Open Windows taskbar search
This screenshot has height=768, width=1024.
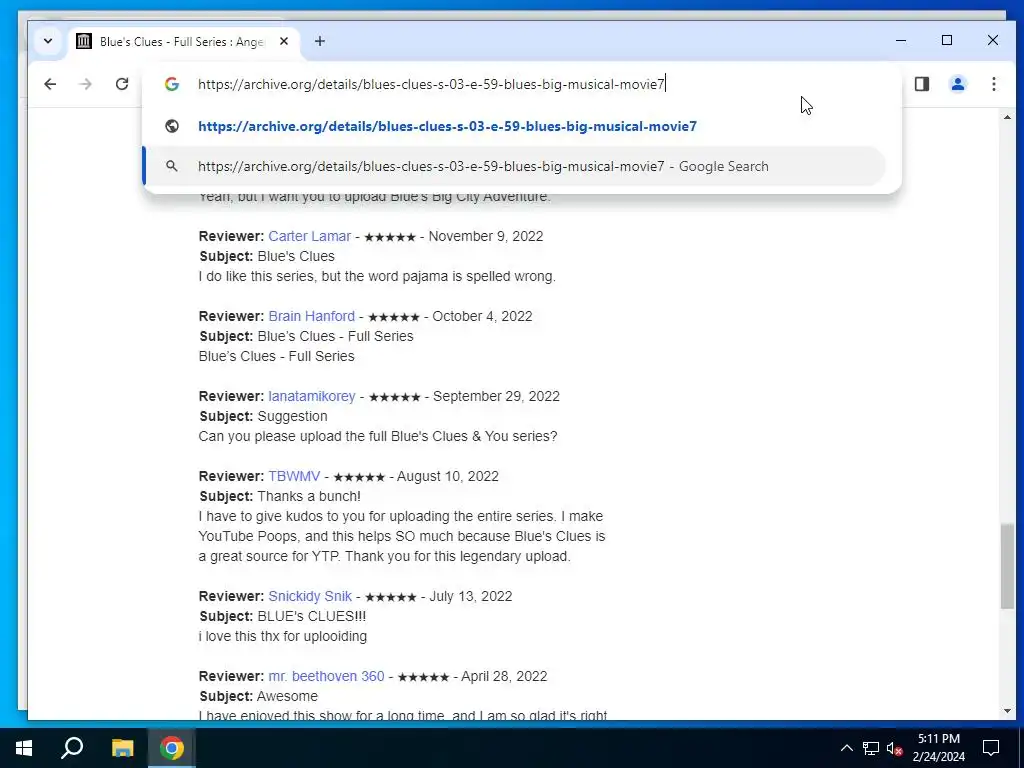72,748
